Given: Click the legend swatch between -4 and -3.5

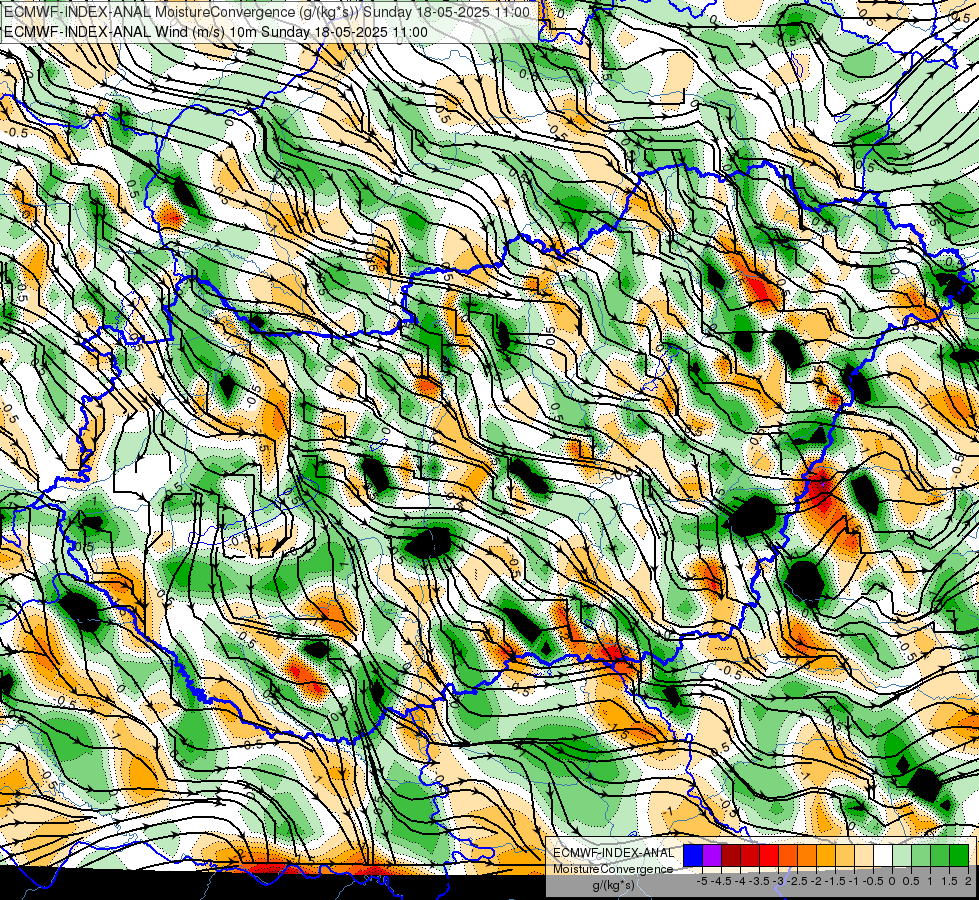Looking at the screenshot, I should click(x=750, y=855).
